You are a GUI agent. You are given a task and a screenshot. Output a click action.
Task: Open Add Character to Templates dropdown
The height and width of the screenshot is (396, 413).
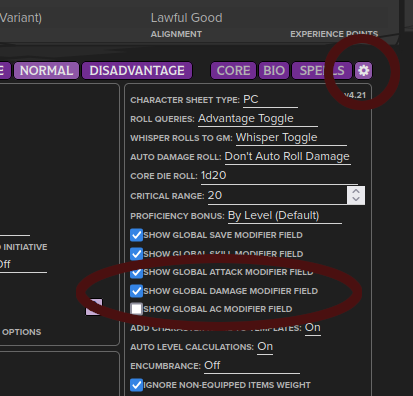313,328
